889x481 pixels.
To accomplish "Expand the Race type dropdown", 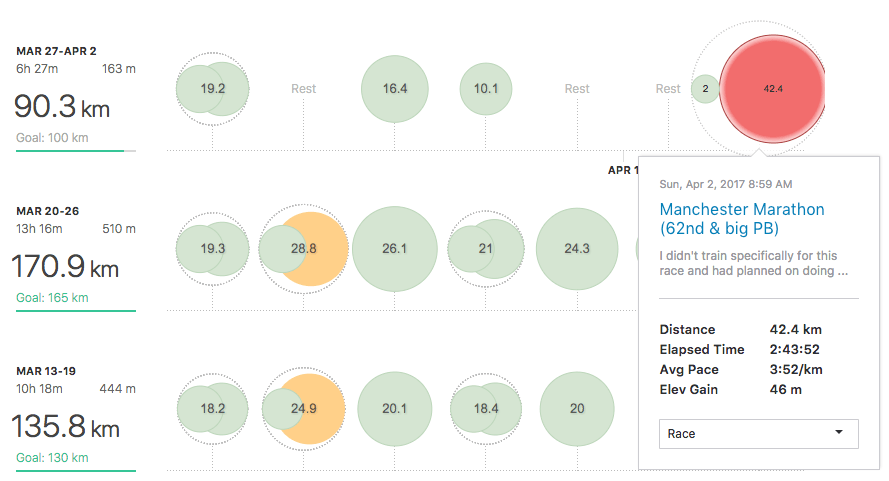I will (x=759, y=434).
